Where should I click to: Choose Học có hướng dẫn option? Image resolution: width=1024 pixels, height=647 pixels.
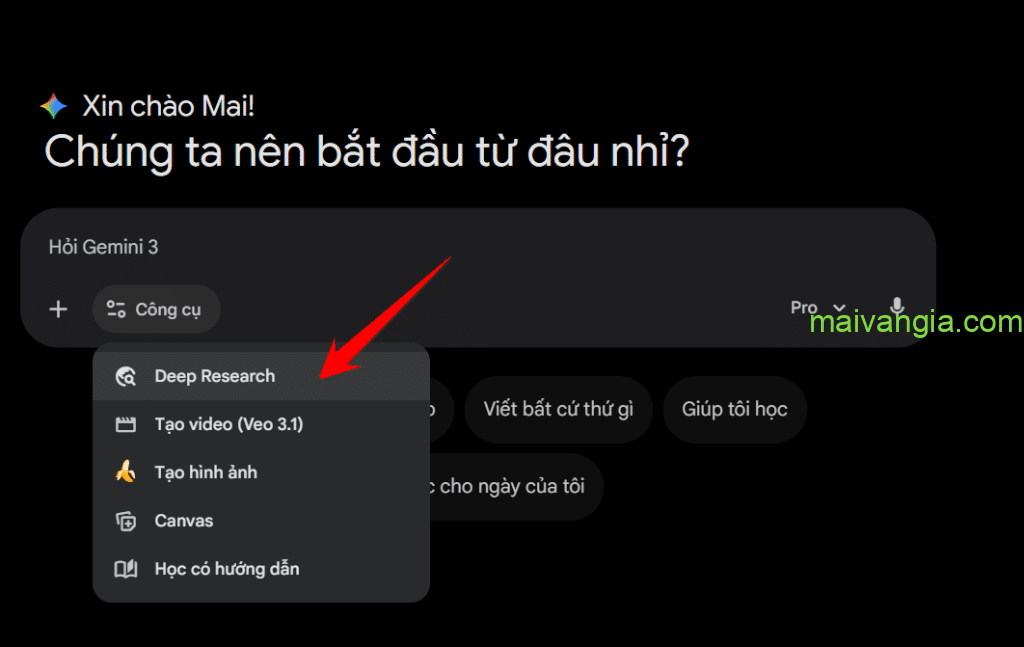pos(261,569)
